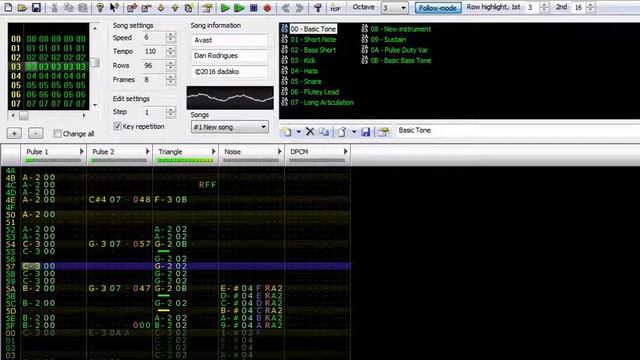
Task: Move the frame down with the arrow icon
Action: point(161,7)
